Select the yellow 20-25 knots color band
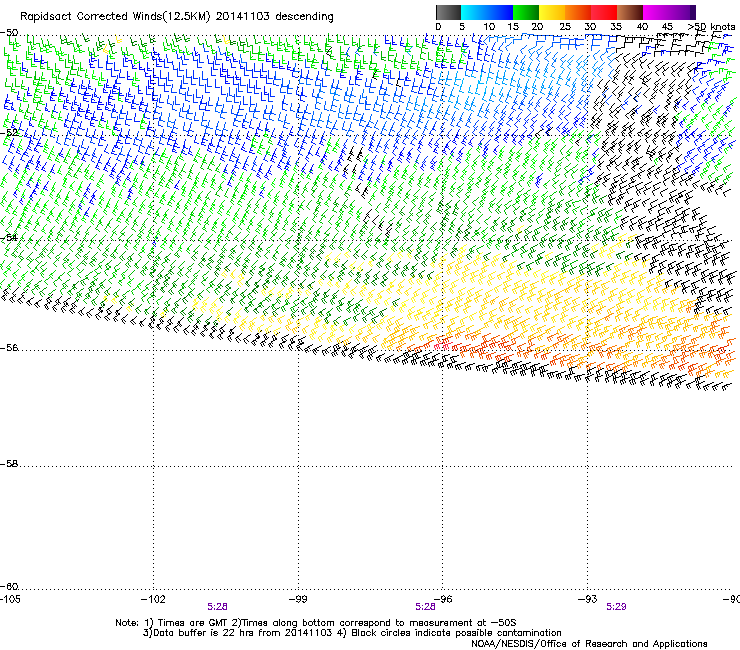740x650 pixels. (552, 12)
